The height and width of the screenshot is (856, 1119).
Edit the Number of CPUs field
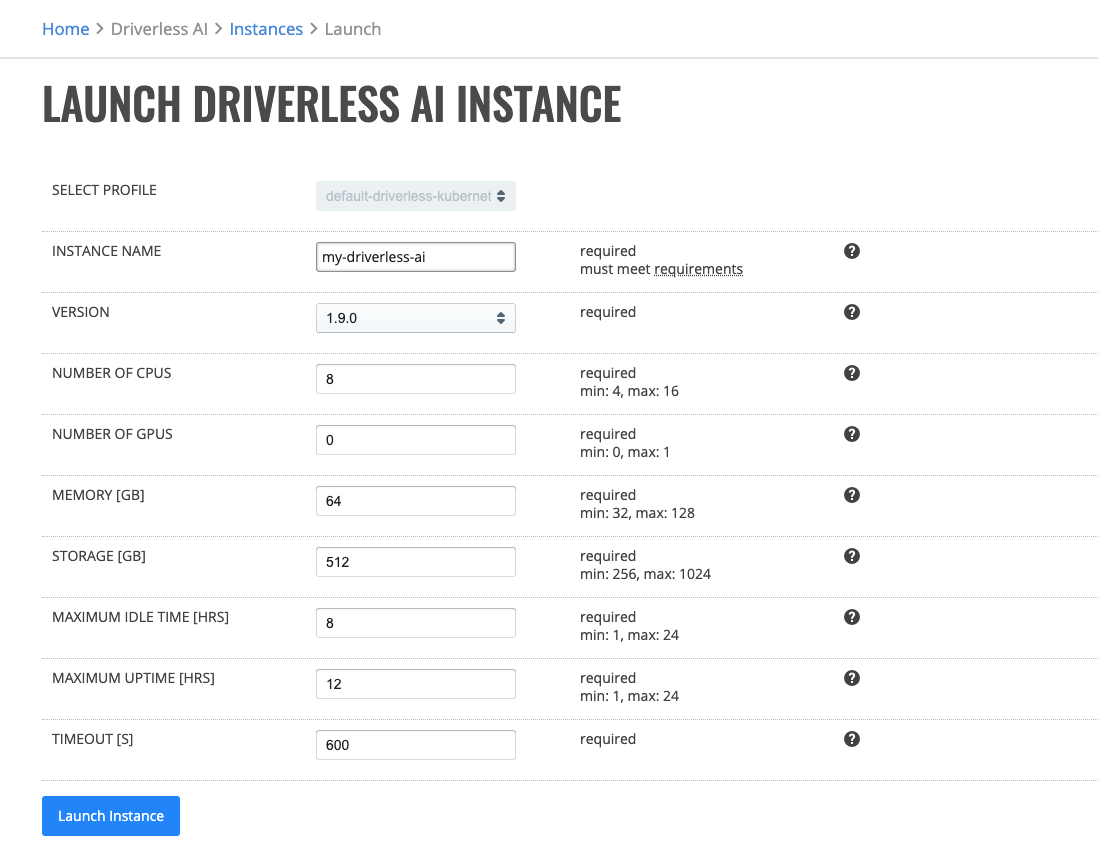coord(415,379)
